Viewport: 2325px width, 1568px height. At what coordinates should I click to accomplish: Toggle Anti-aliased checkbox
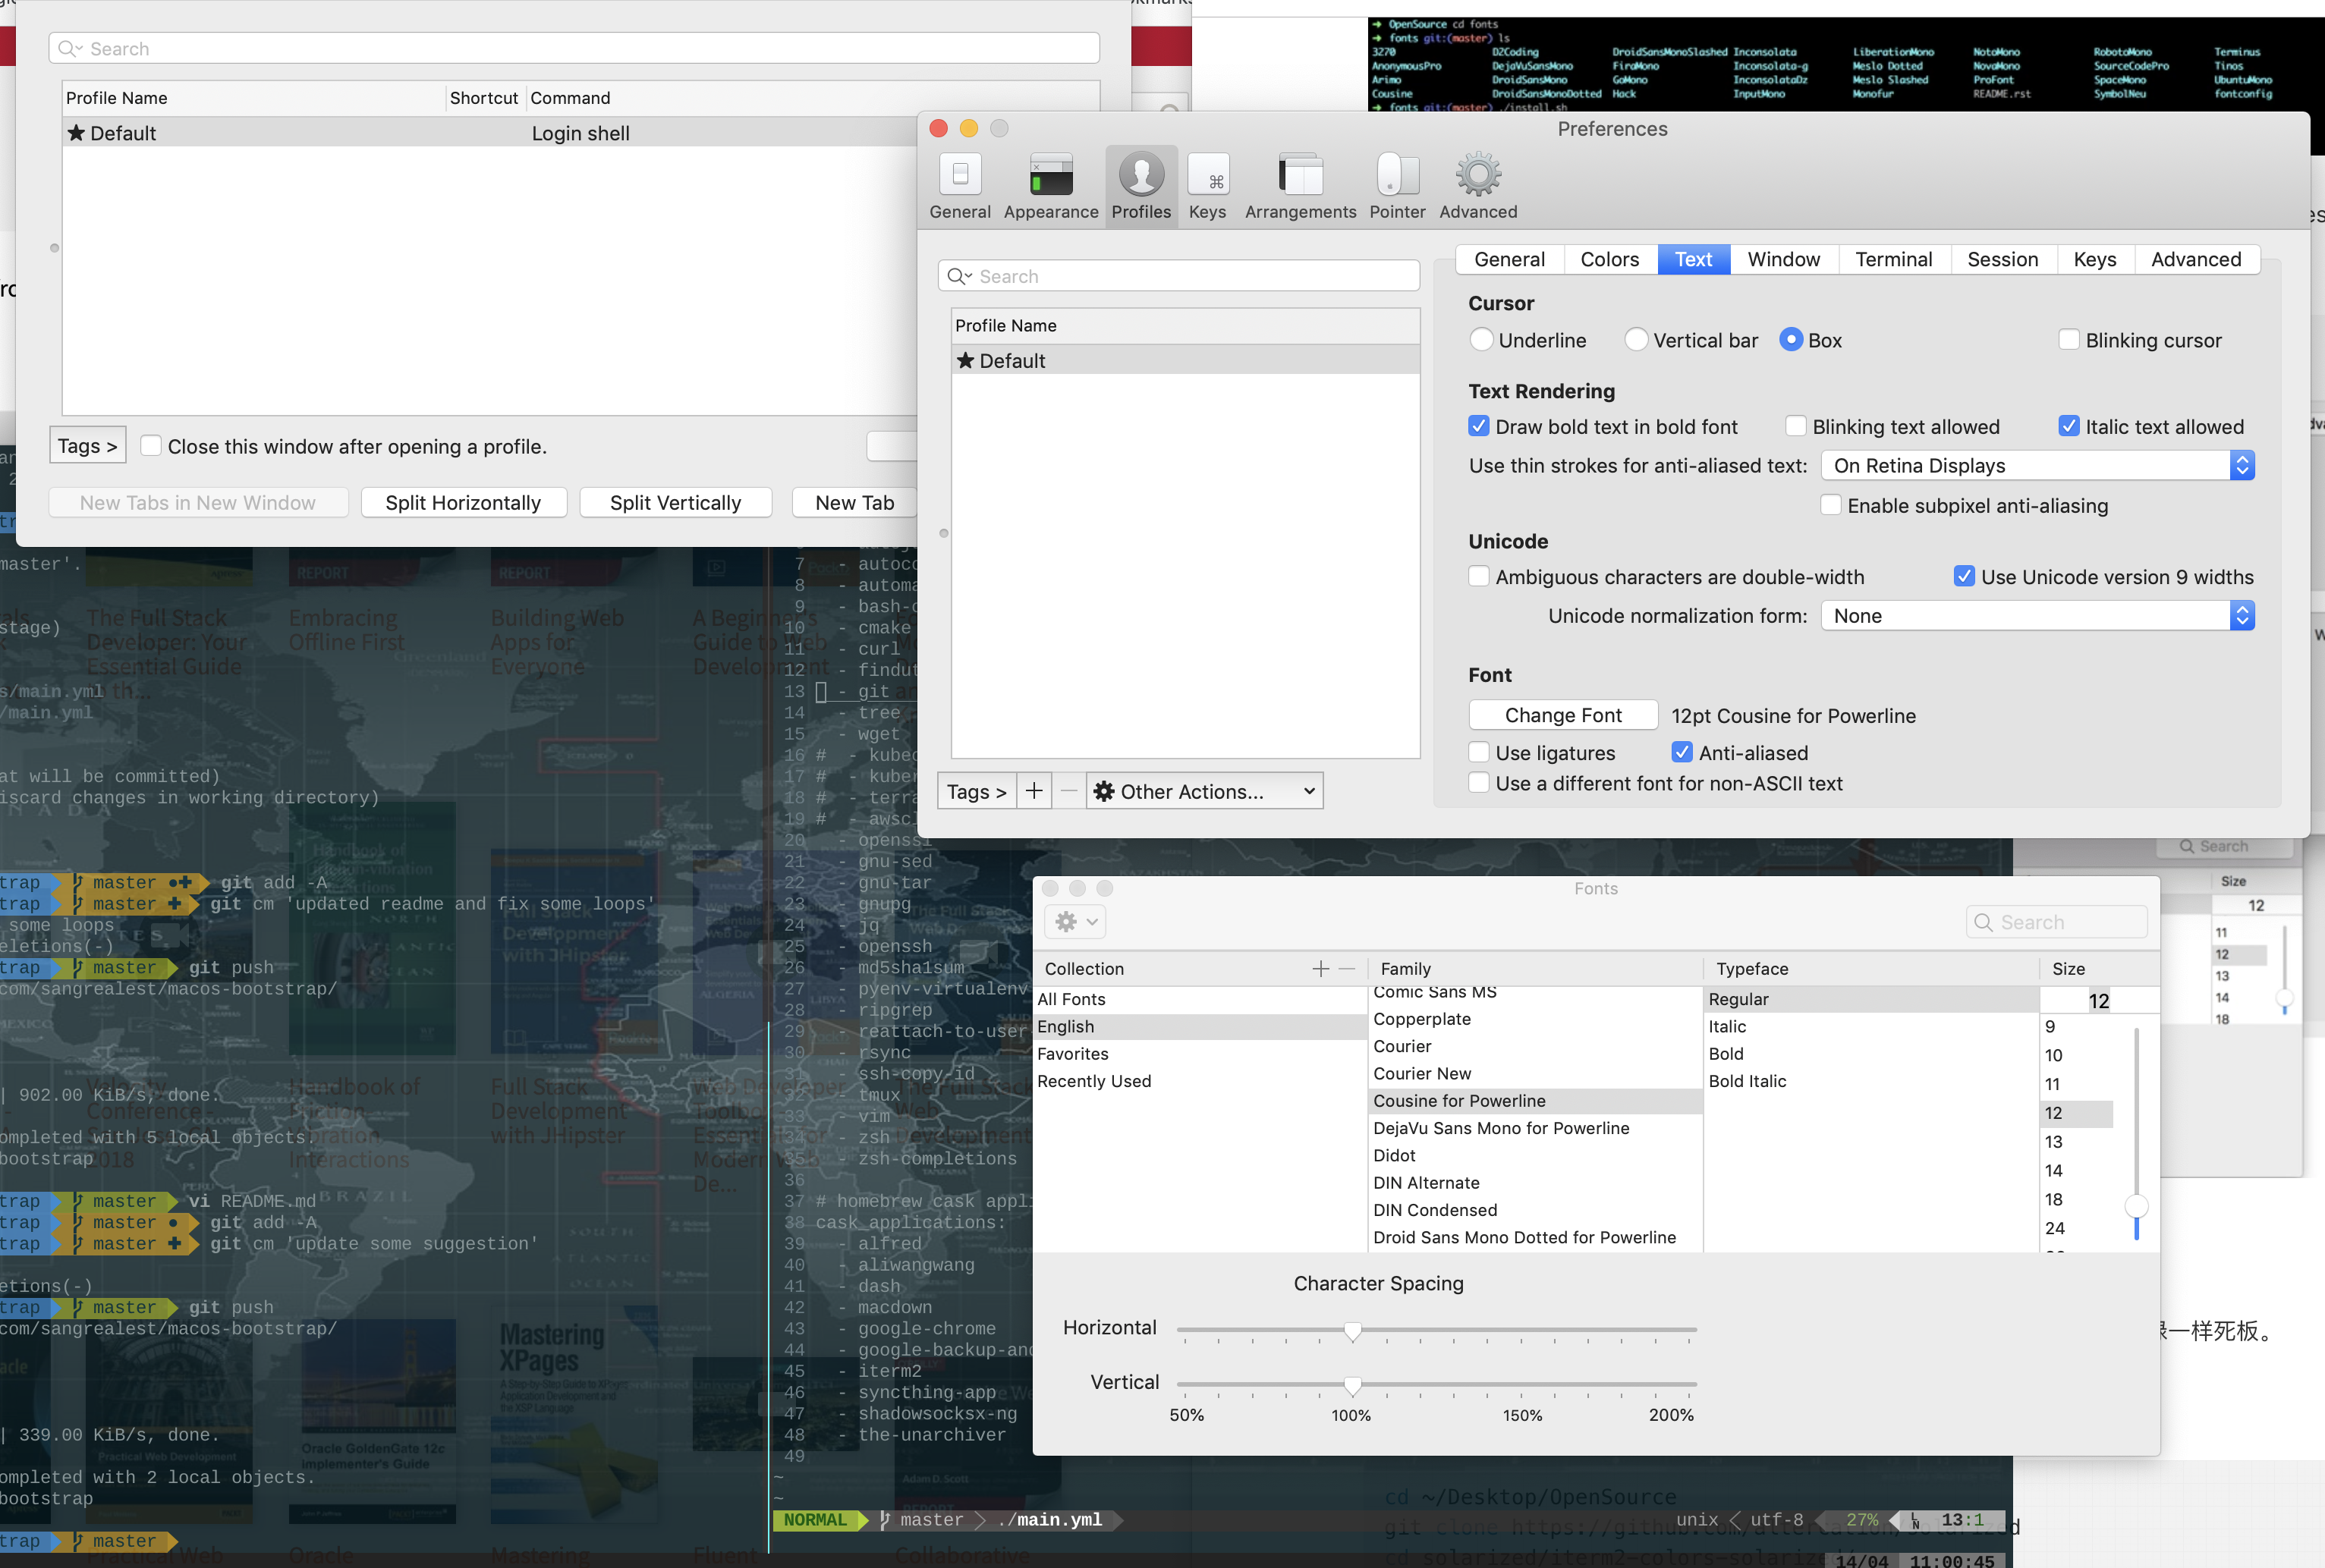tap(1681, 752)
